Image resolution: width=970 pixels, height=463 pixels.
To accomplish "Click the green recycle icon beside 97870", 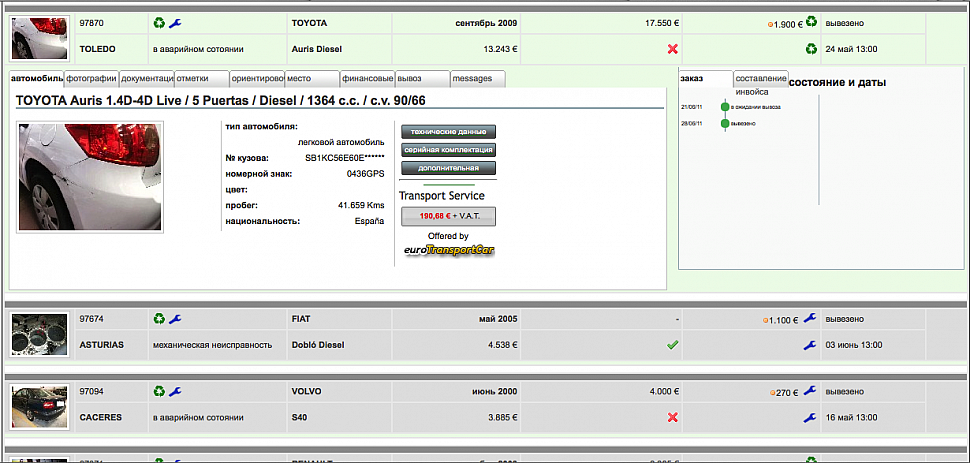I will click(160, 24).
